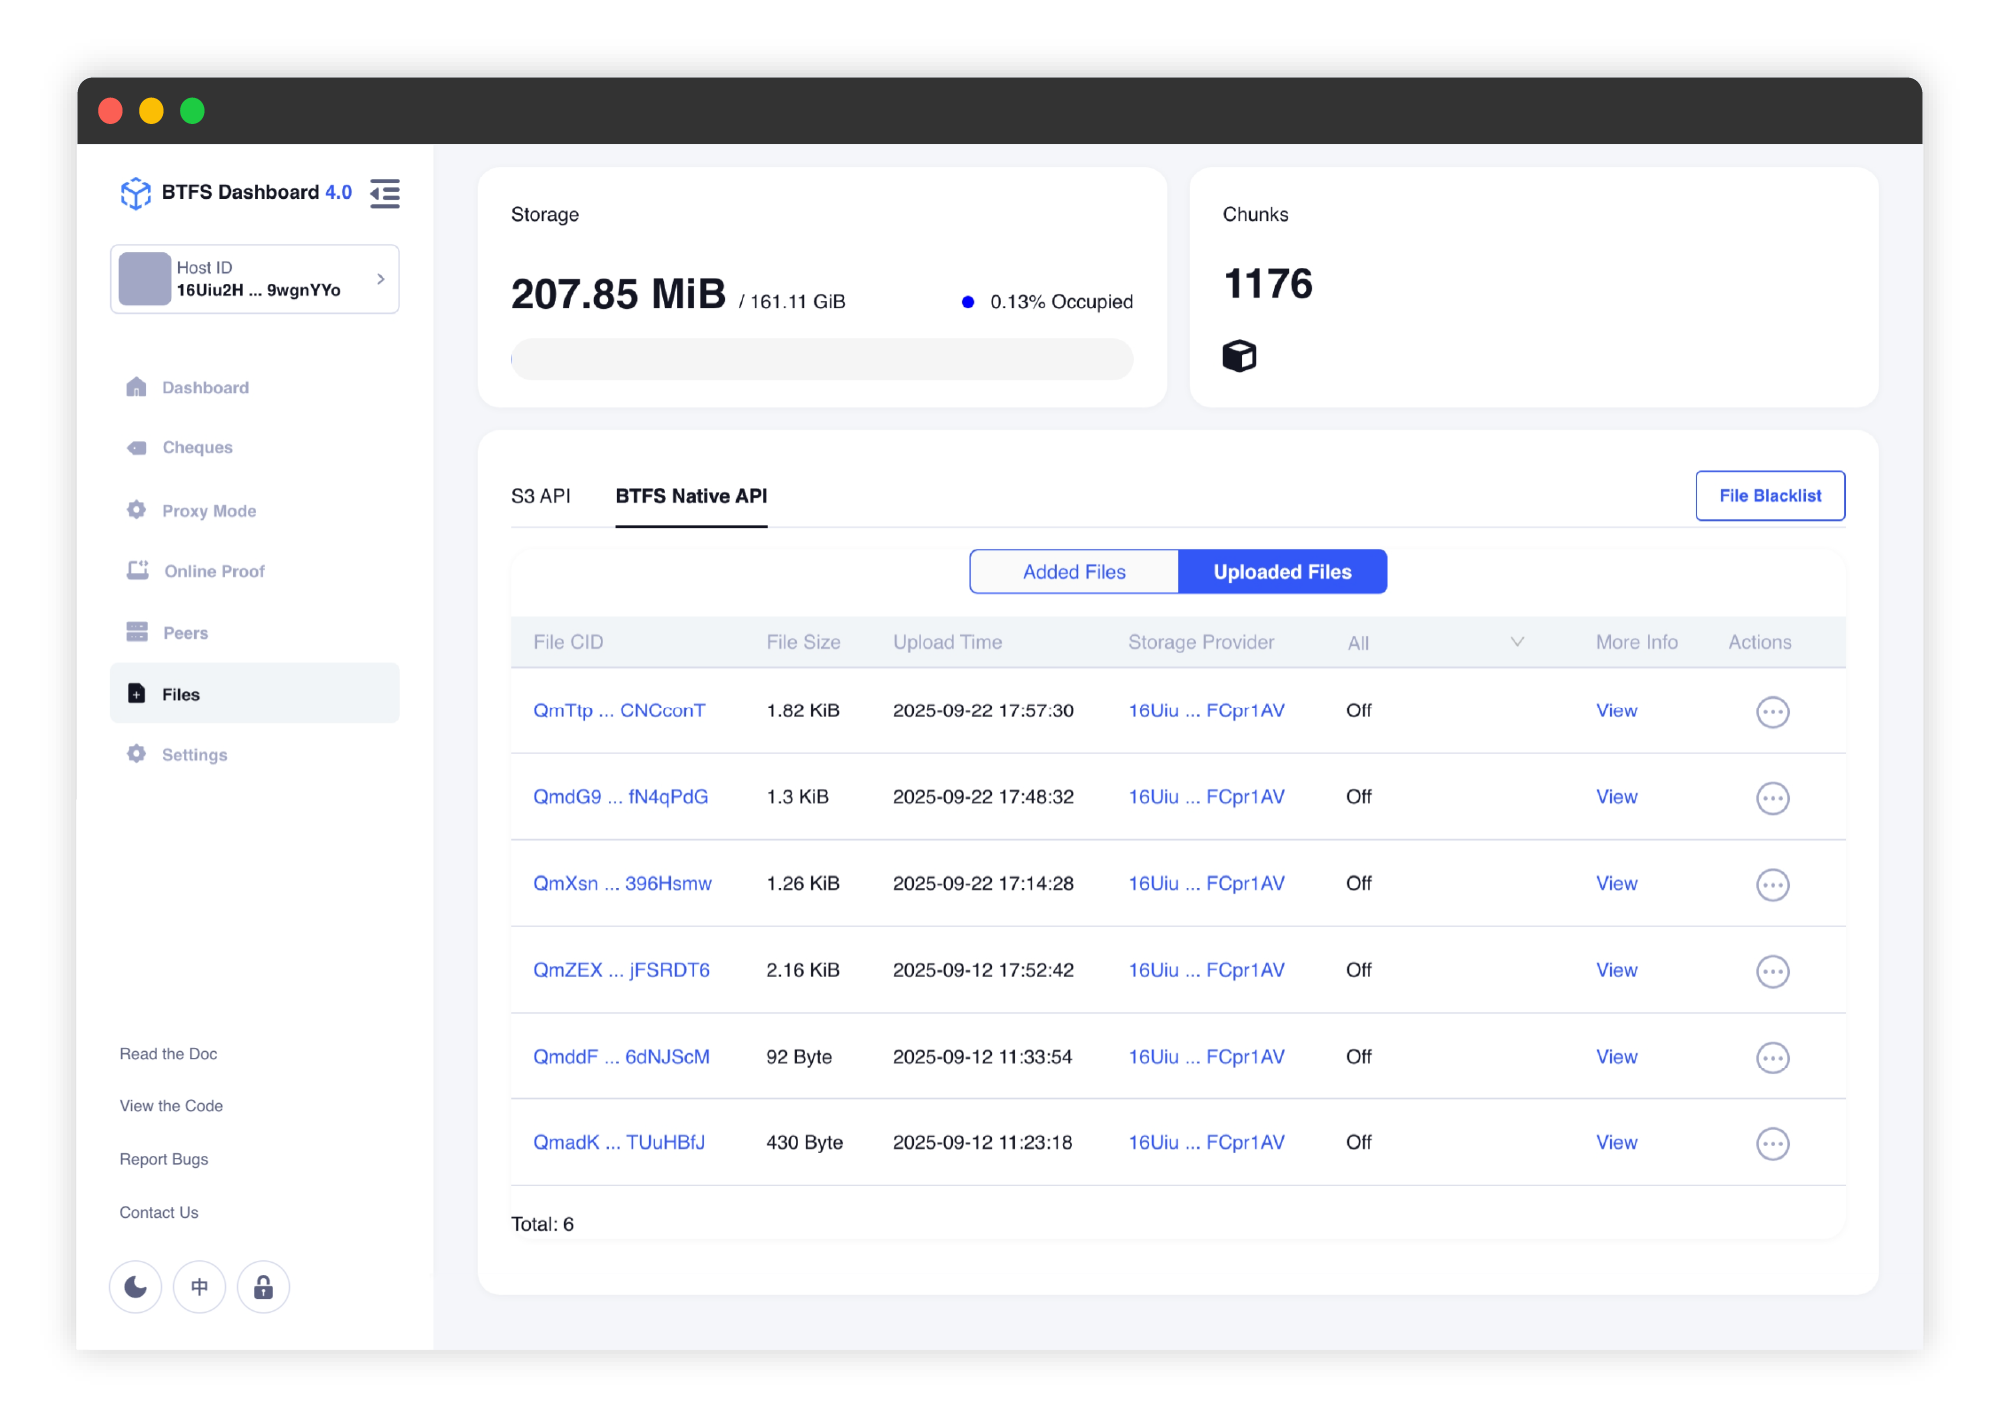Viewport: 2000px width, 1427px height.
Task: Select the BTFS Native API tab
Action: click(691, 496)
